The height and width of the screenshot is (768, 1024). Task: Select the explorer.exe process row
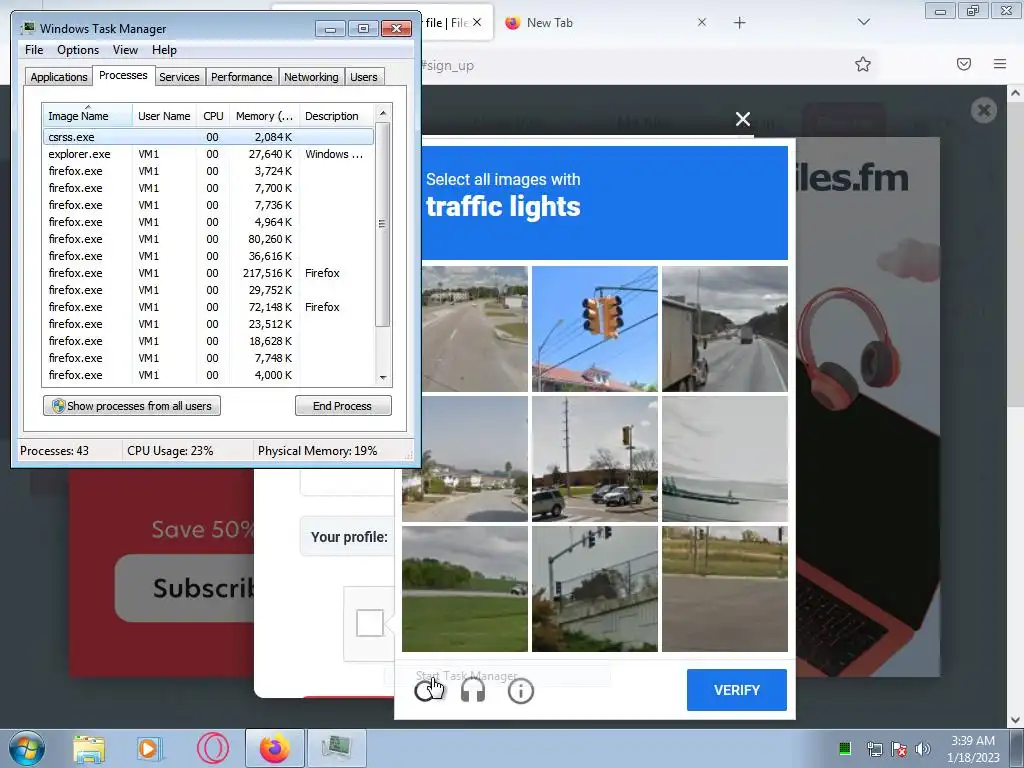pos(208,154)
